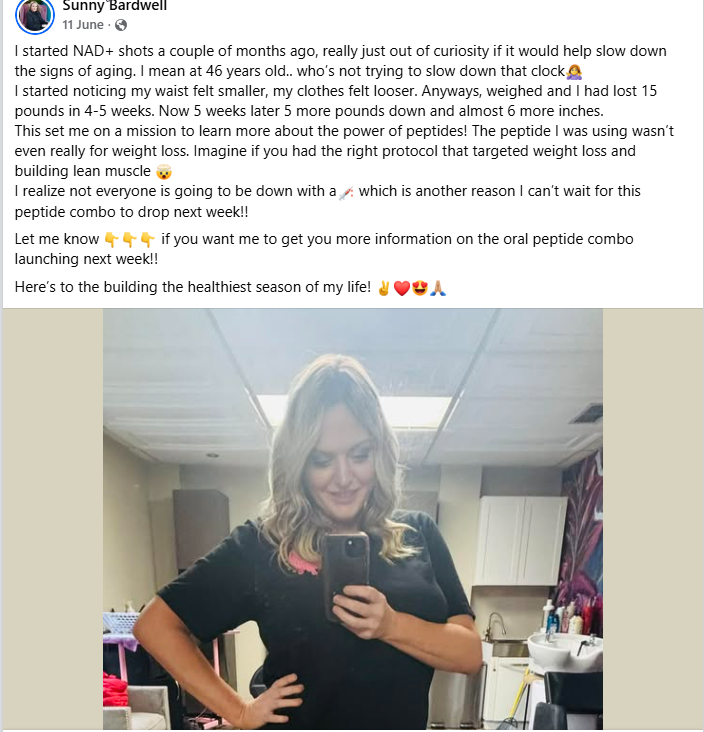Open the mirror selfie photo

point(353,519)
